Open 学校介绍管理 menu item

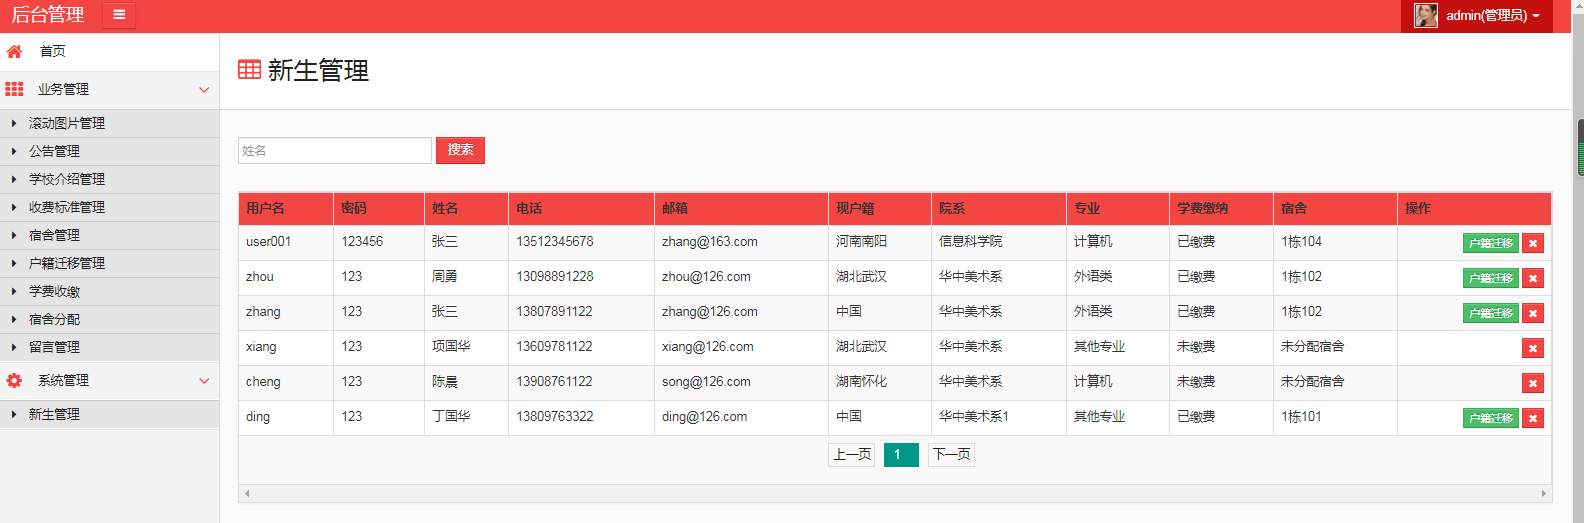tap(110, 179)
